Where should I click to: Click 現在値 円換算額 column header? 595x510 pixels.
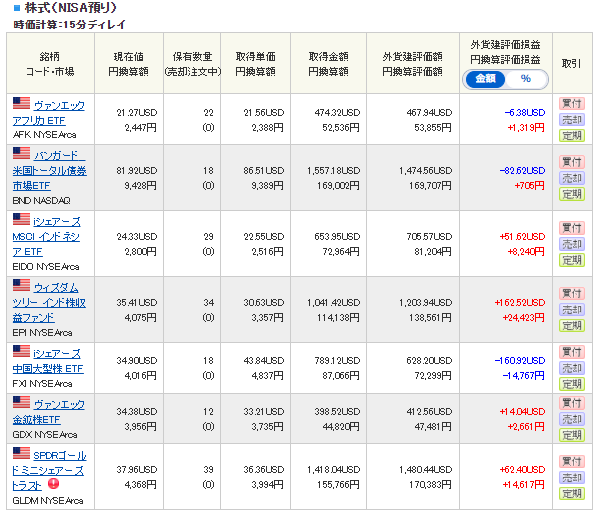(x=129, y=63)
